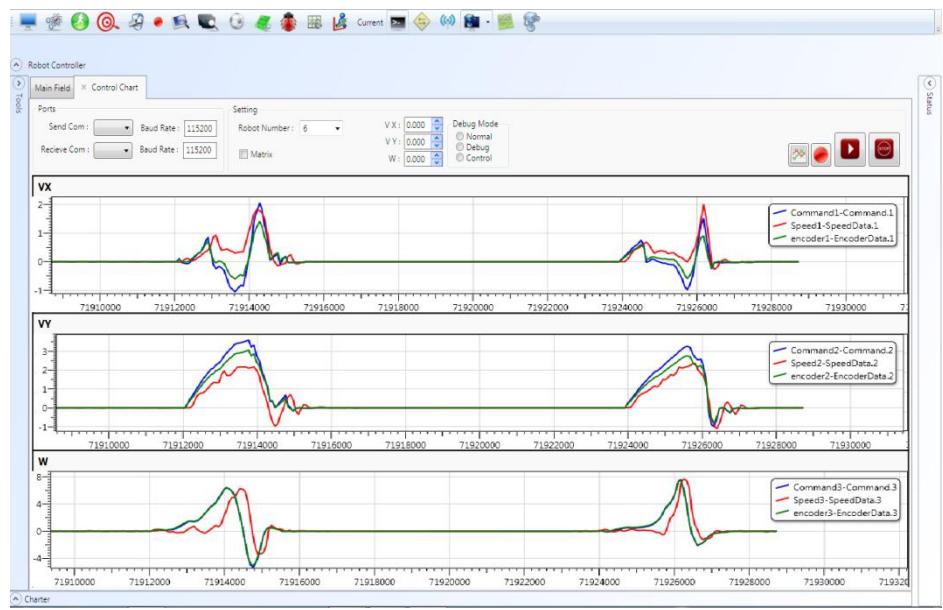Viewport: 943px width, 610px height.
Task: Click the dark red stop button
Action: tap(884, 149)
